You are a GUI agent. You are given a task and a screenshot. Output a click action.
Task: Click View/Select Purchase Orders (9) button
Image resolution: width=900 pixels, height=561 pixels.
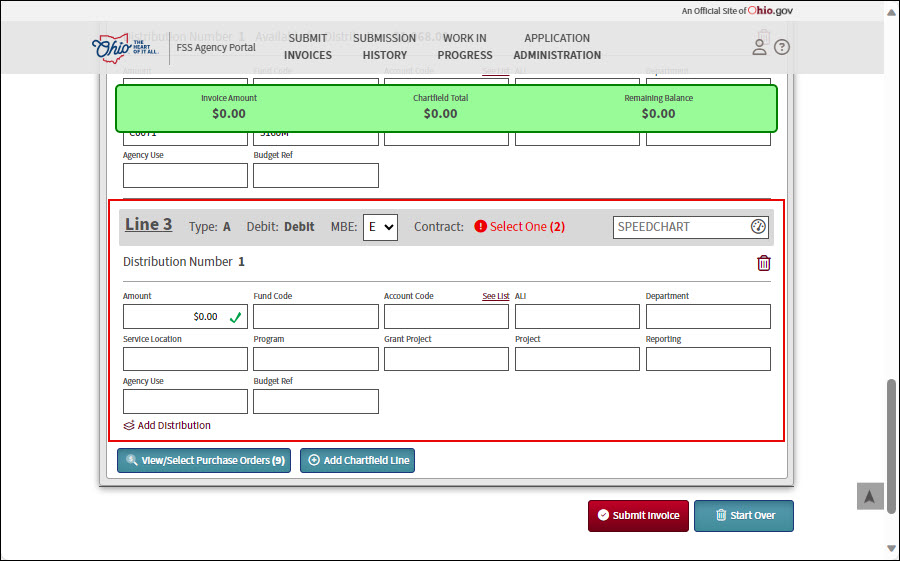[x=204, y=461]
